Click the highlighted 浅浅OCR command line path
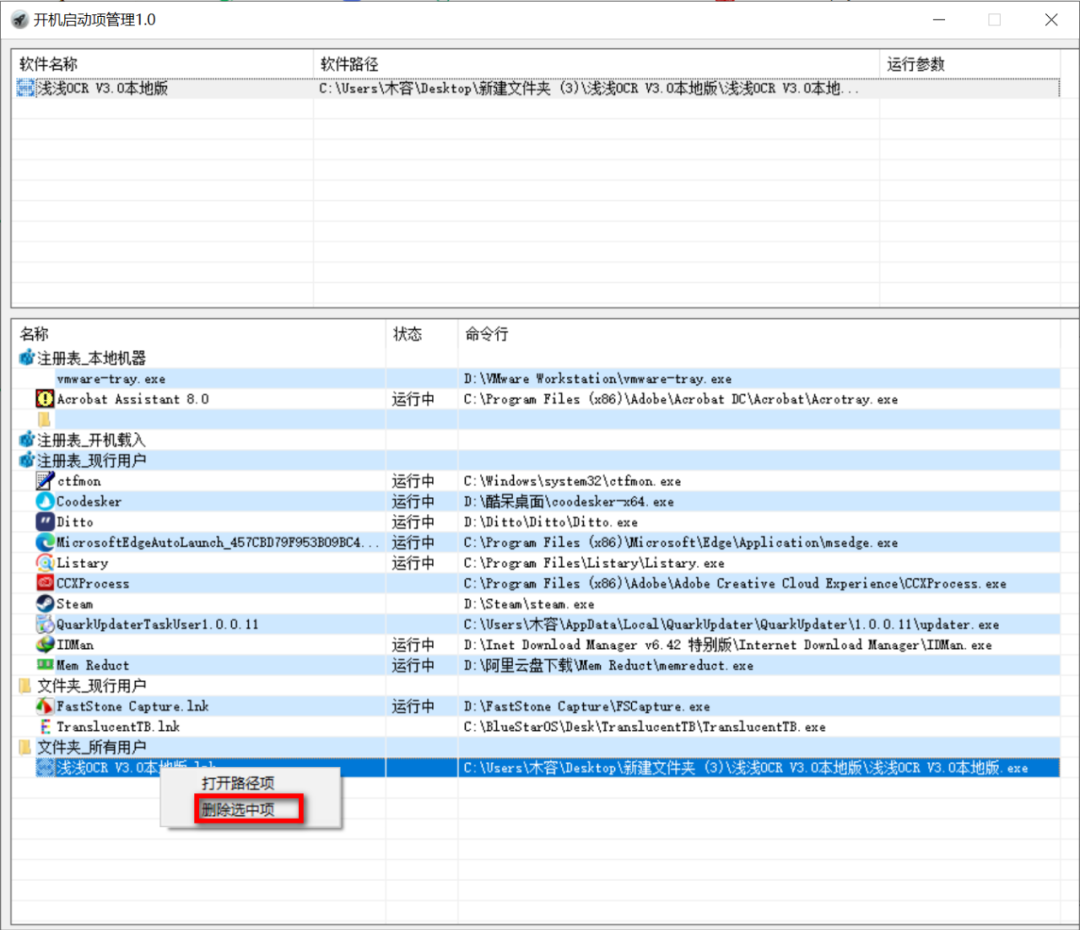Viewport: 1080px width, 930px height. coord(746,767)
